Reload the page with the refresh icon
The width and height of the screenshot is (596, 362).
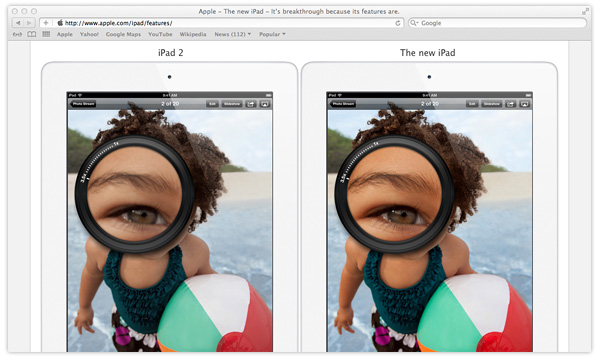click(x=398, y=23)
